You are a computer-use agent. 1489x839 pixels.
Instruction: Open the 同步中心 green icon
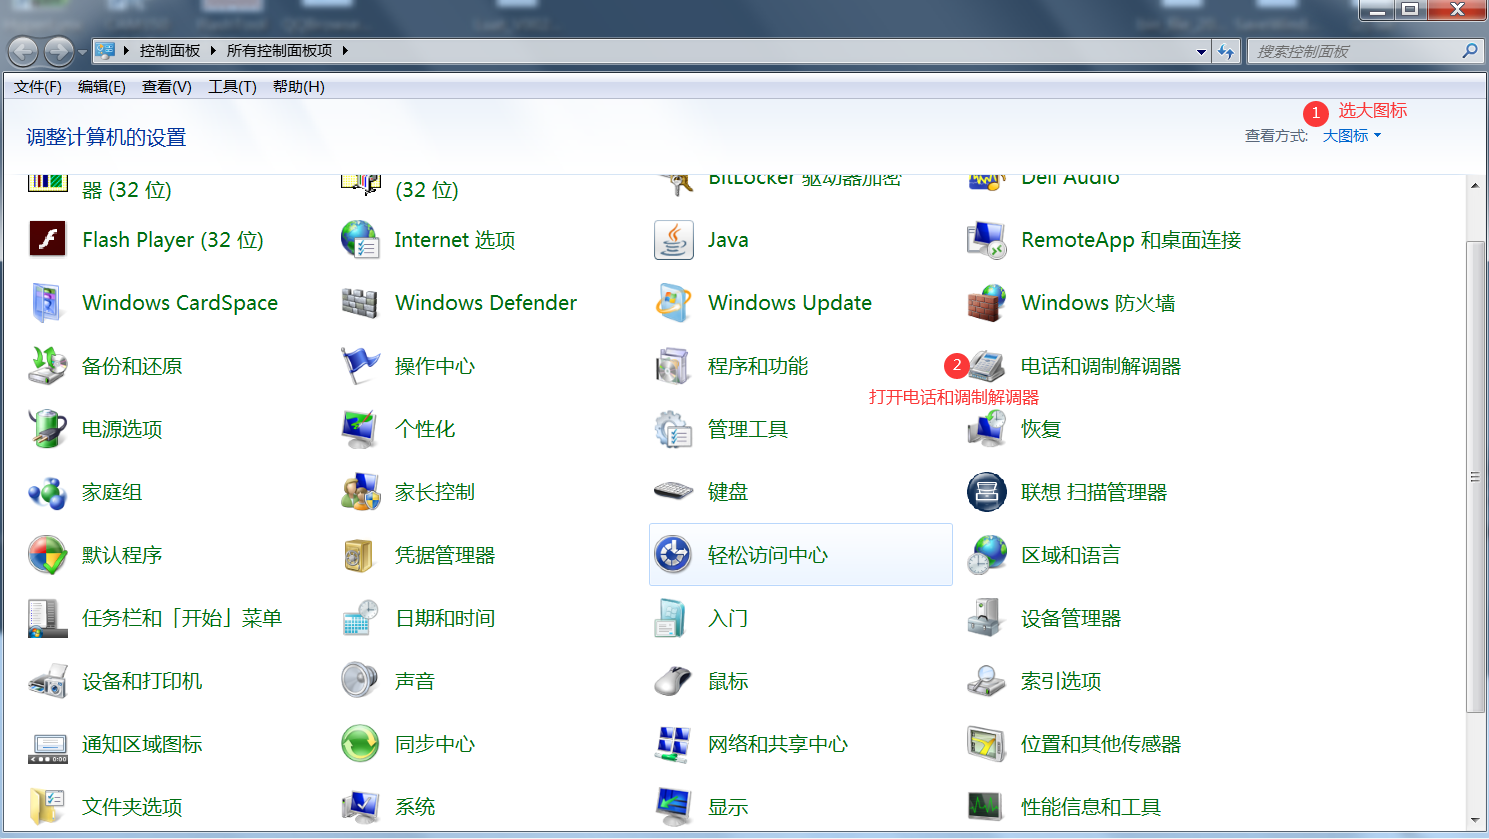[x=360, y=744]
